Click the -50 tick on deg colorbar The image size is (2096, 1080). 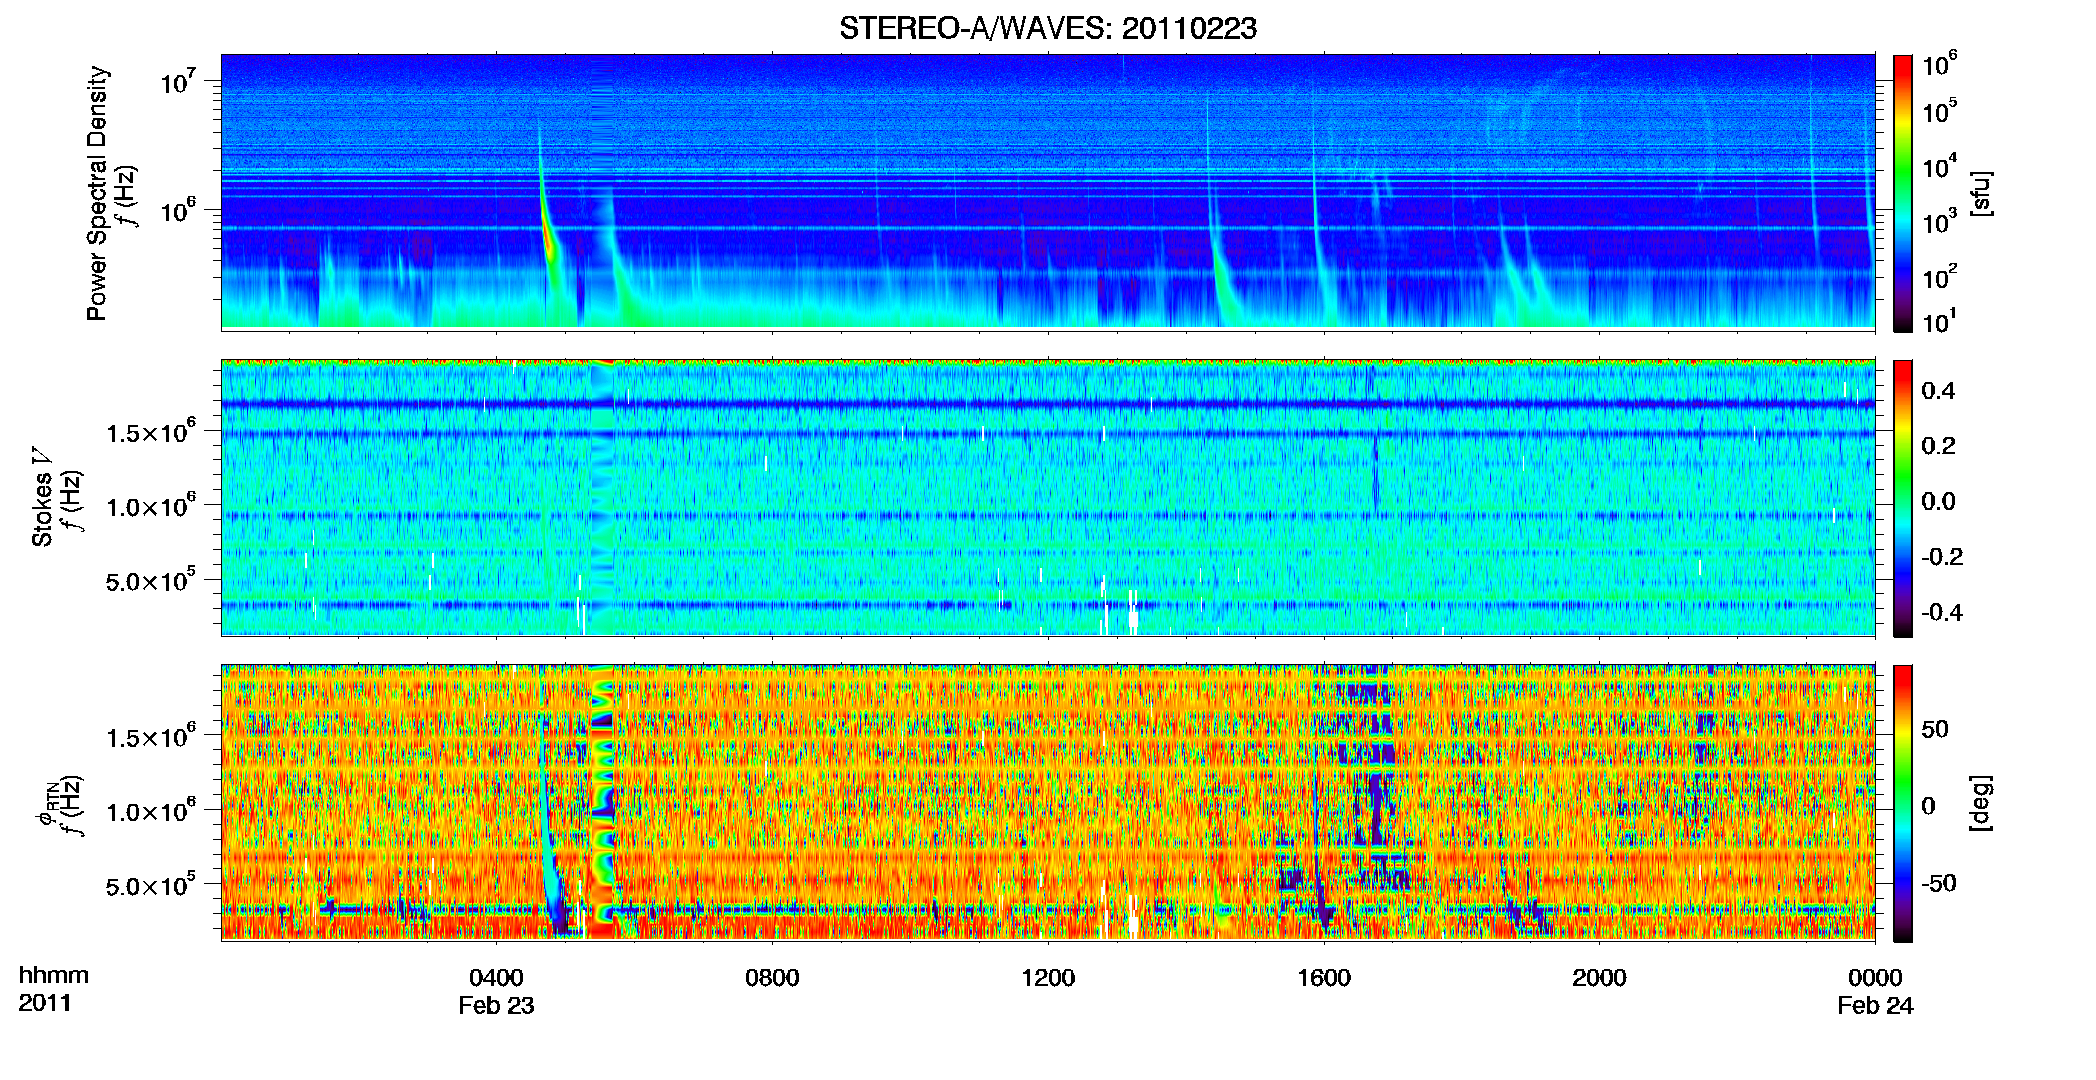coord(1938,883)
